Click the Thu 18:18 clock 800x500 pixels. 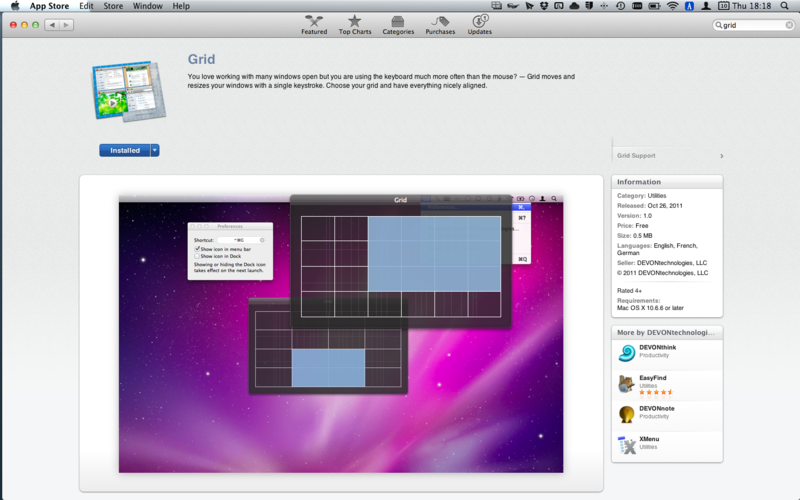tap(751, 6)
